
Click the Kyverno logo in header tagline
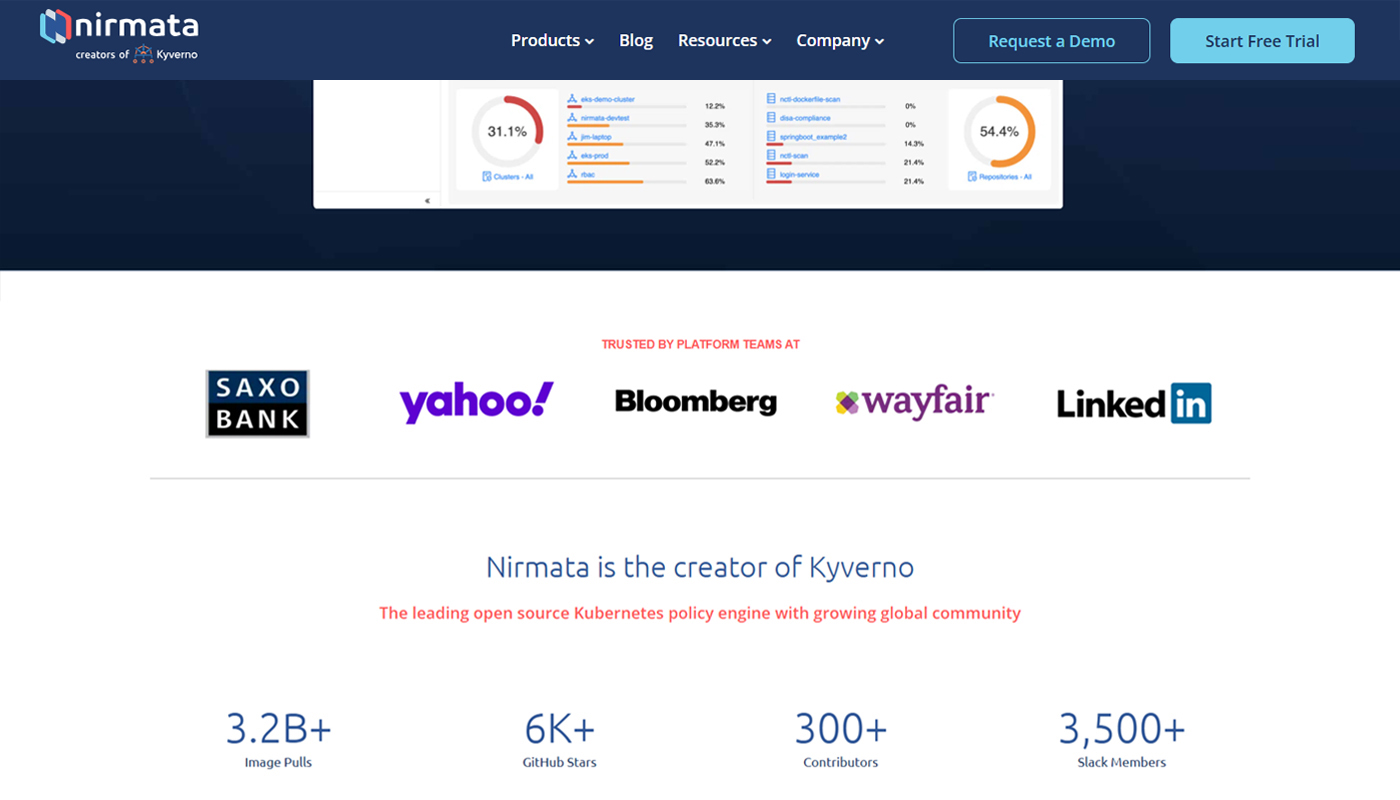[144, 54]
